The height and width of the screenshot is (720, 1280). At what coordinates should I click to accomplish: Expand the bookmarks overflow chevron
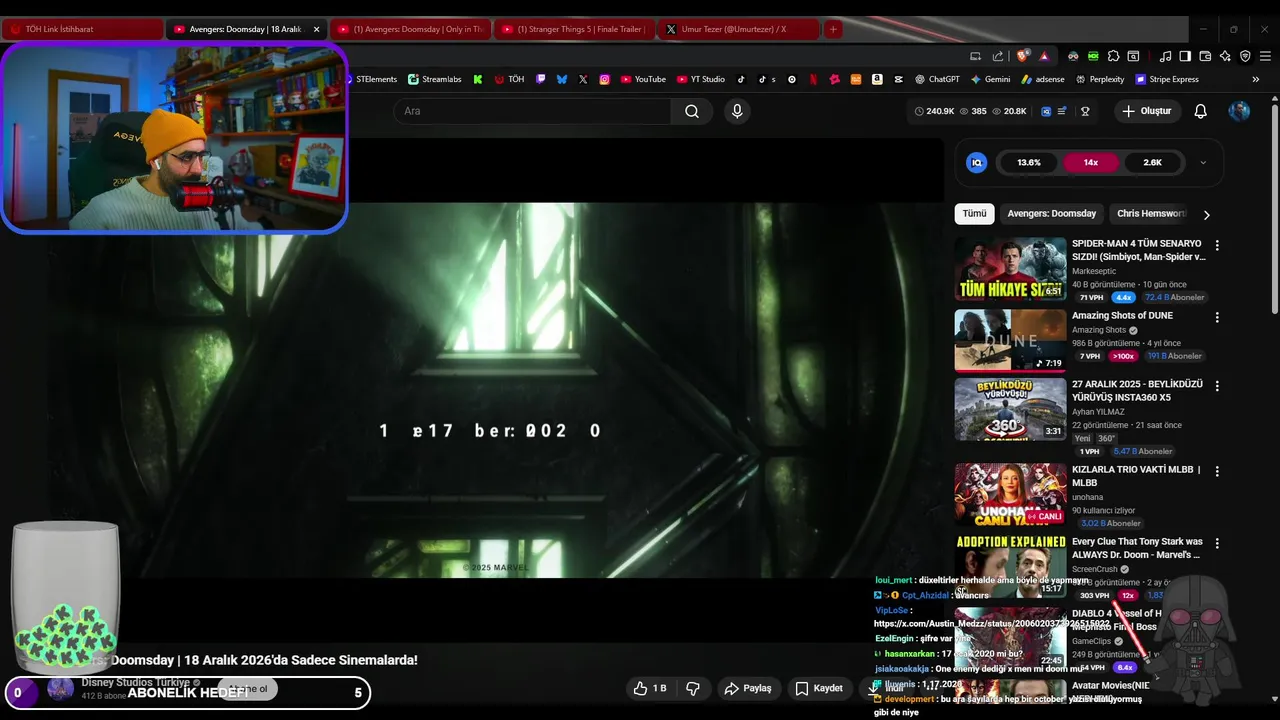pos(1255,79)
